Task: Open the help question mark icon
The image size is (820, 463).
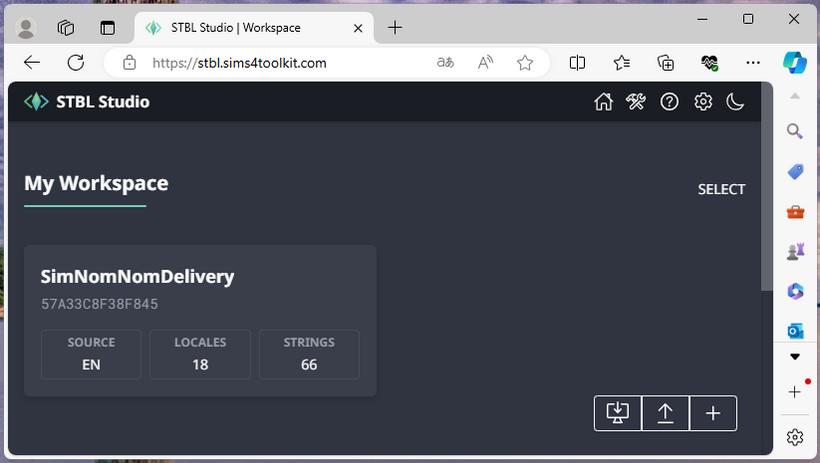Action: click(x=669, y=102)
